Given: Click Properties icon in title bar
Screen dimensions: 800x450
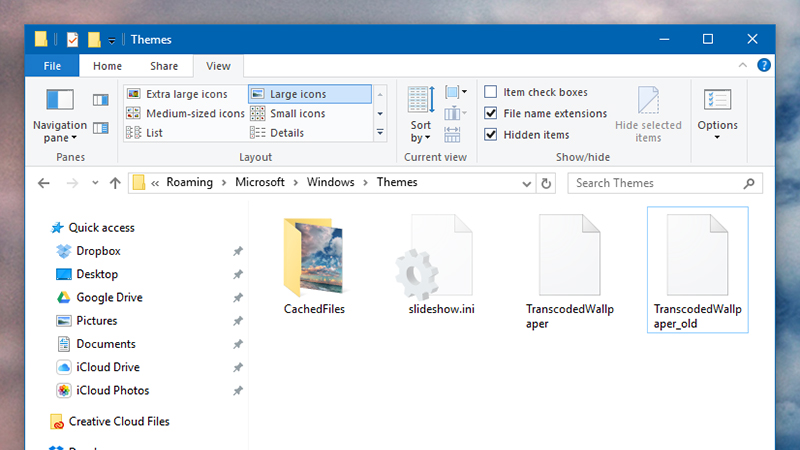Looking at the screenshot, I should click(72, 39).
